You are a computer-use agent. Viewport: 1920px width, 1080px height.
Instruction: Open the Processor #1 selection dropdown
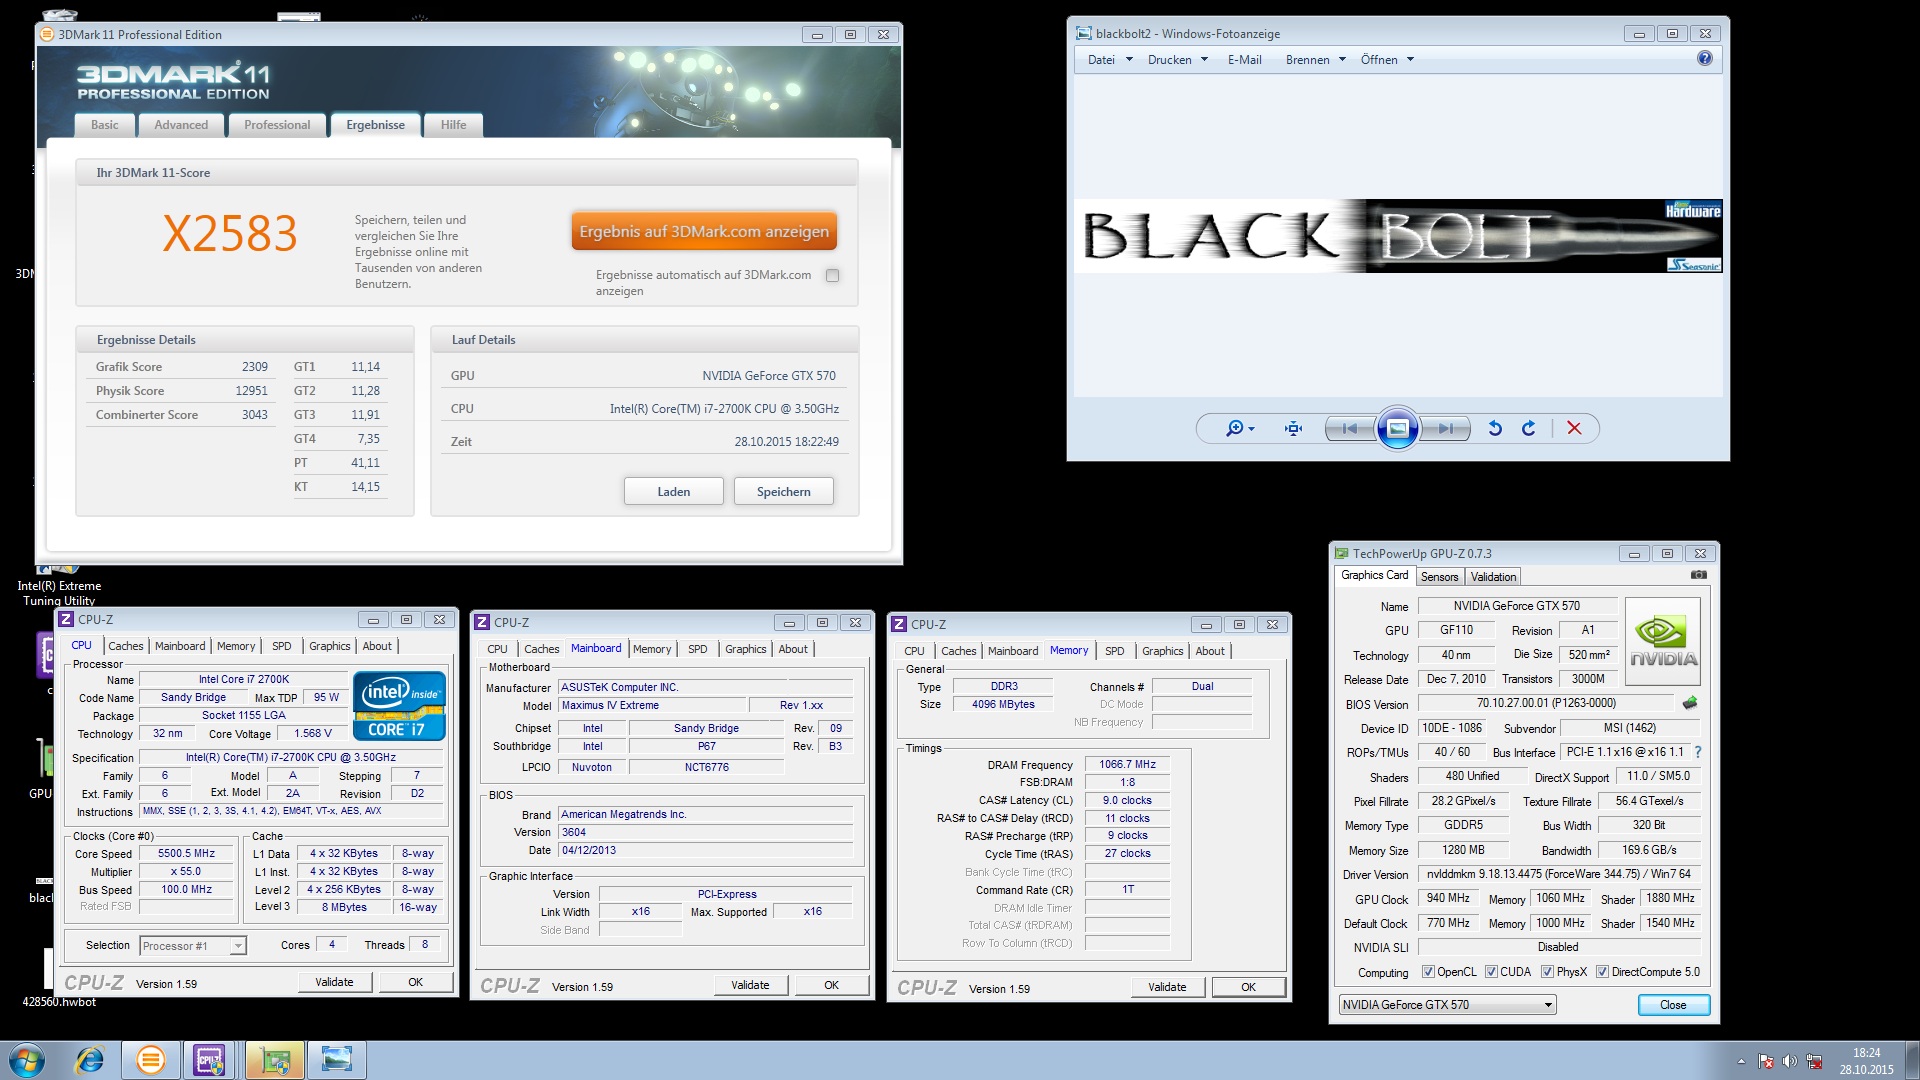[x=193, y=945]
